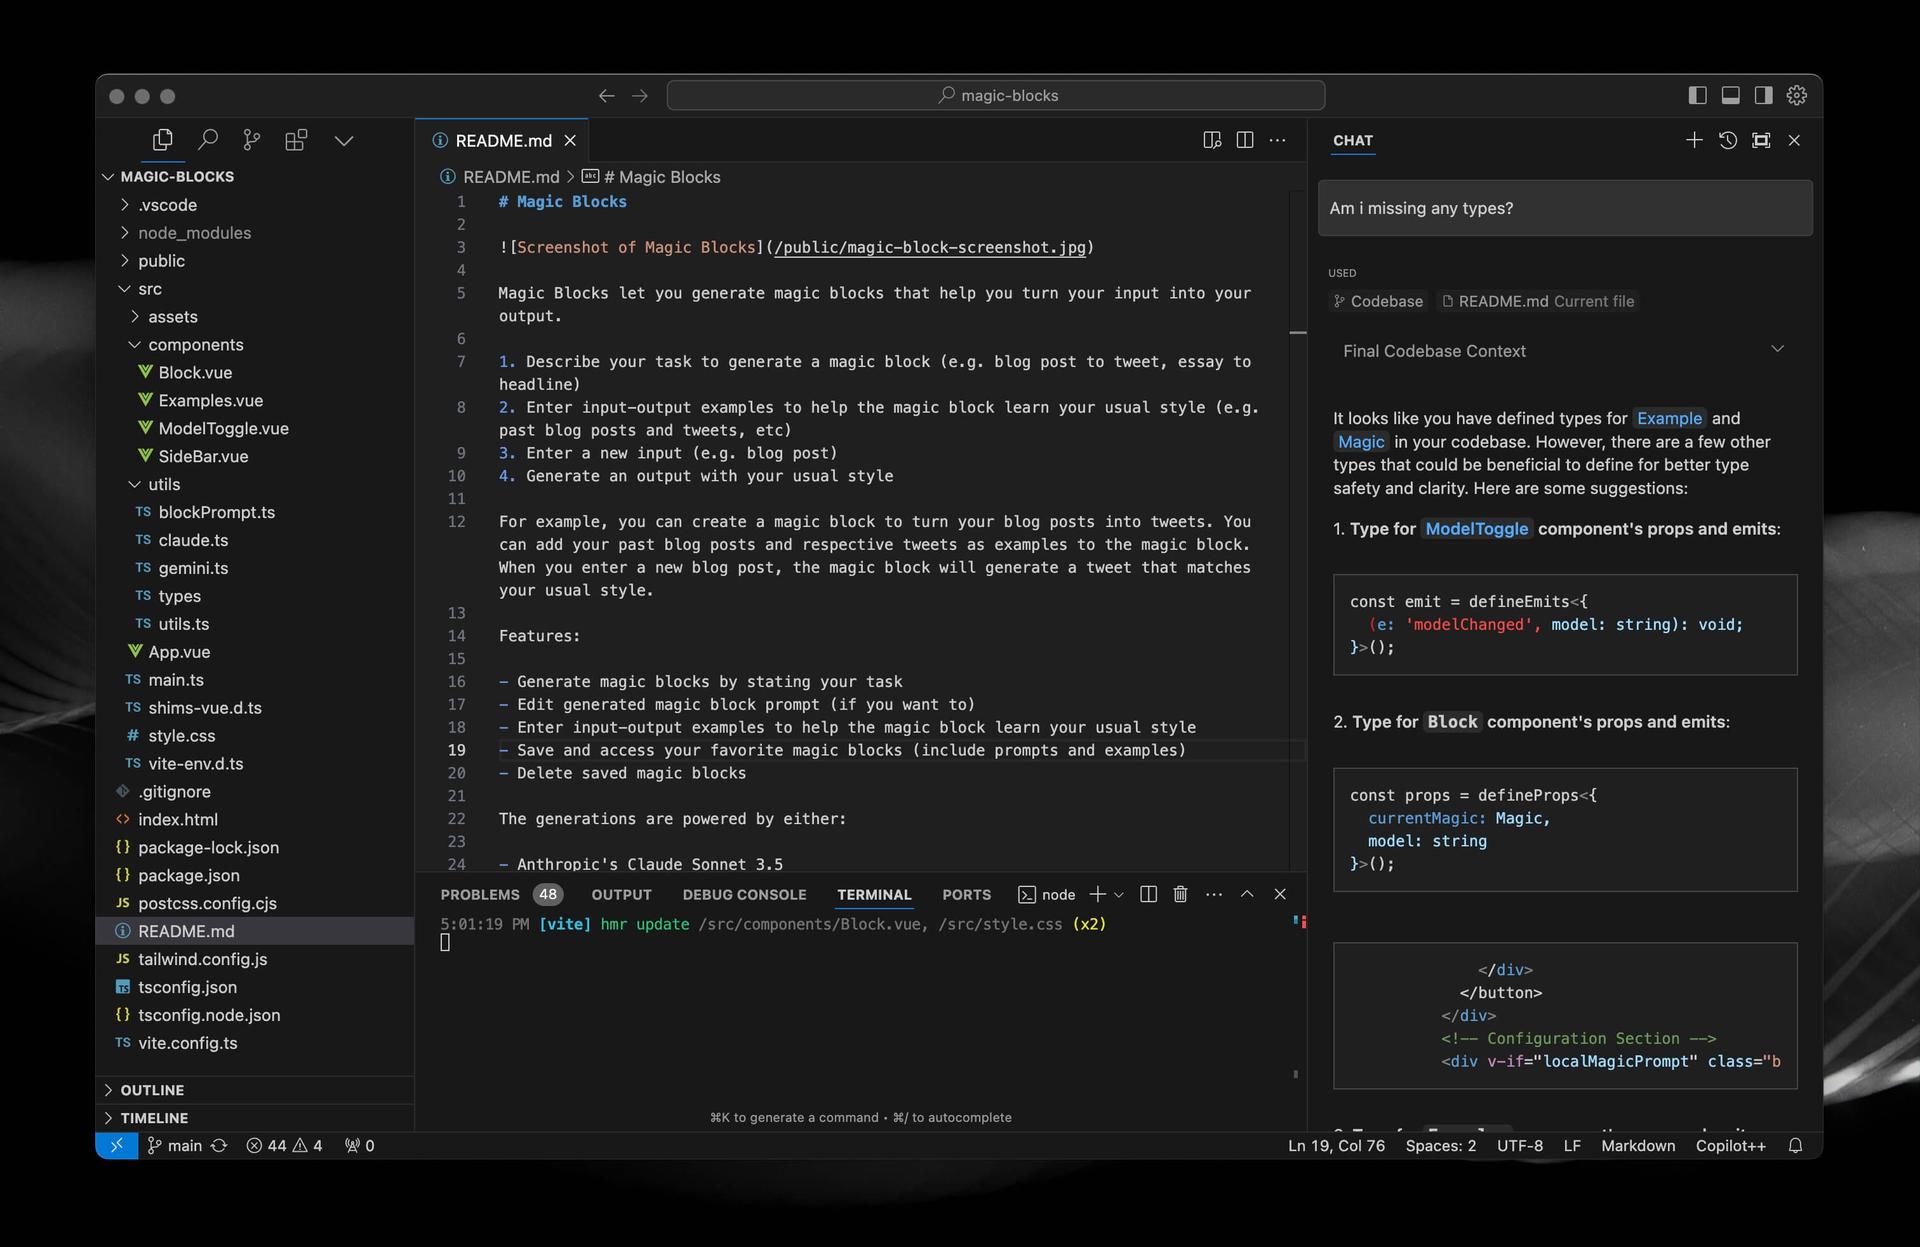Follow the Example type link
1920x1247 pixels.
[x=1669, y=418]
